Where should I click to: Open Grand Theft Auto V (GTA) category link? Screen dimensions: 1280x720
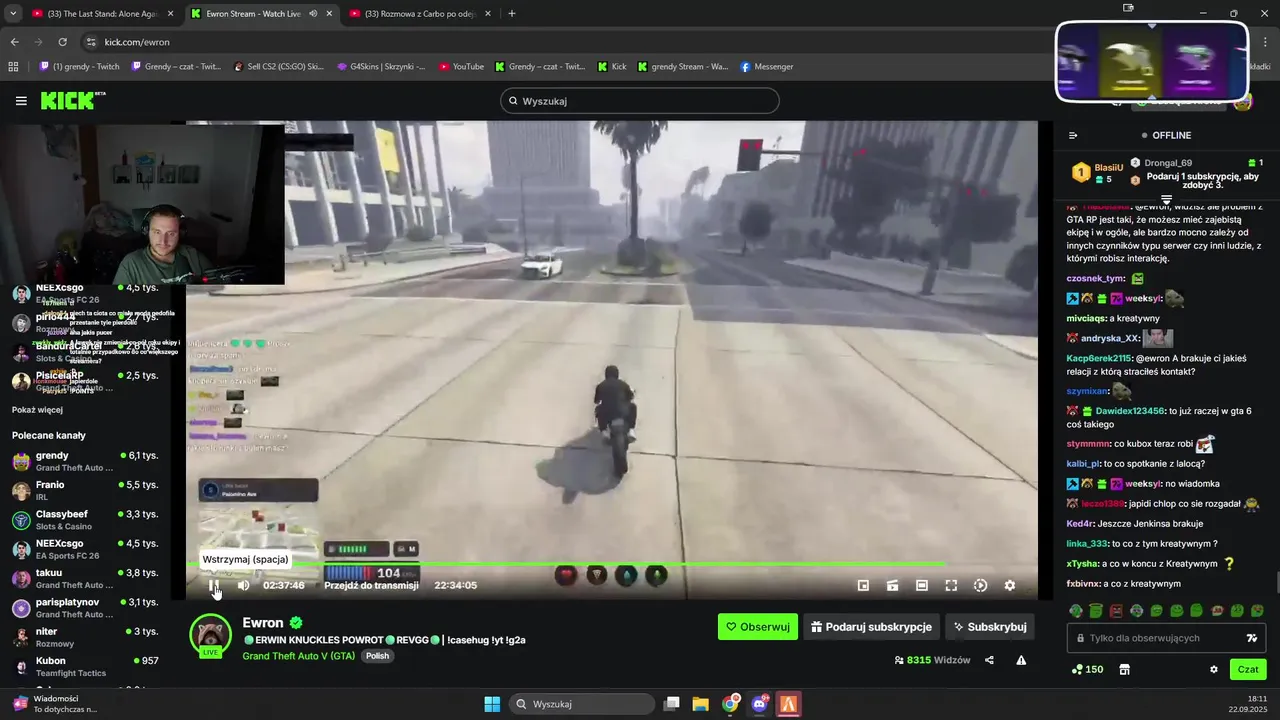(298, 656)
